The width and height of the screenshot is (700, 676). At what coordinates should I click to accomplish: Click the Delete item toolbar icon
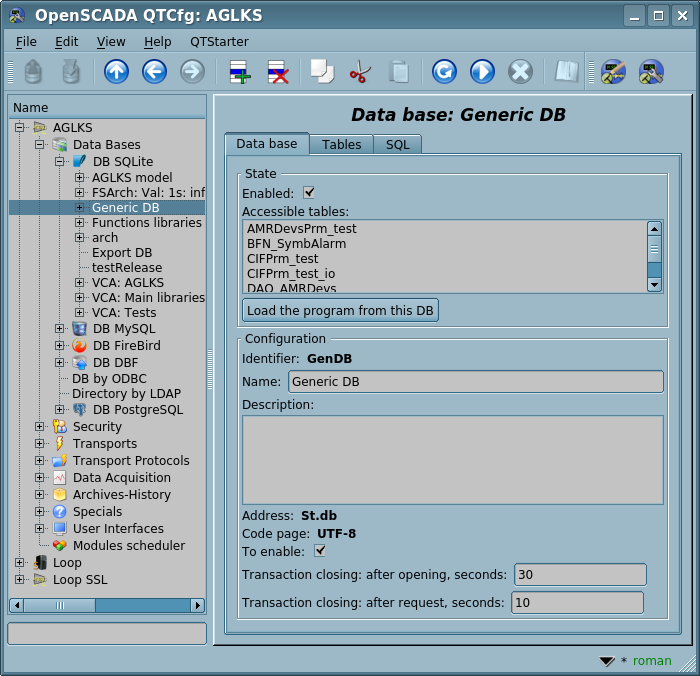pyautogui.click(x=278, y=71)
